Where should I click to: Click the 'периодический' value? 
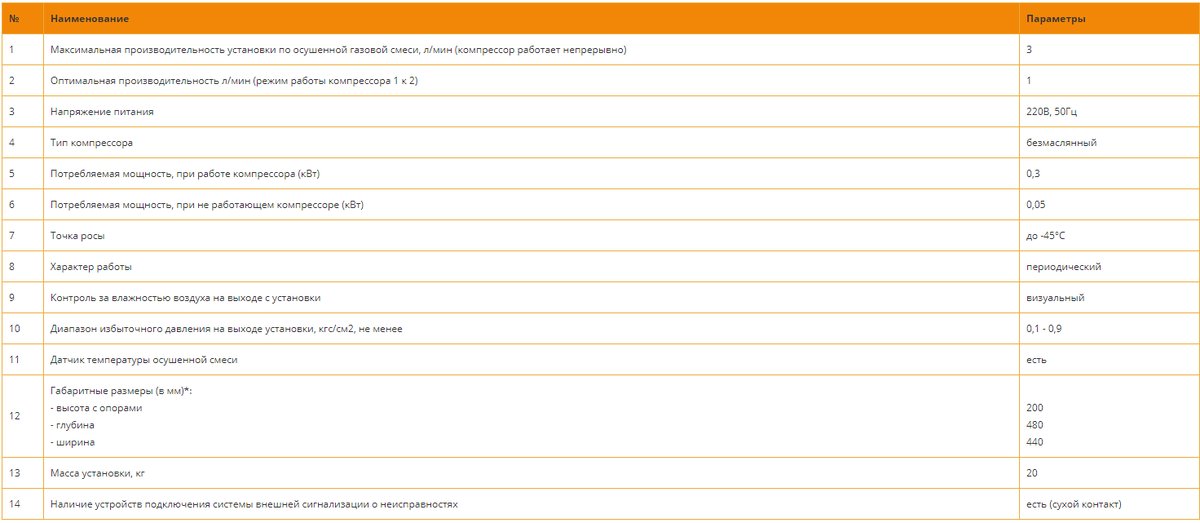pyautogui.click(x=1065, y=267)
